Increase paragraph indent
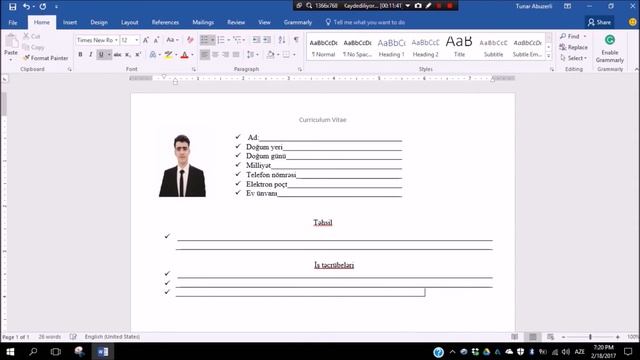640x360 pixels. (x=267, y=40)
